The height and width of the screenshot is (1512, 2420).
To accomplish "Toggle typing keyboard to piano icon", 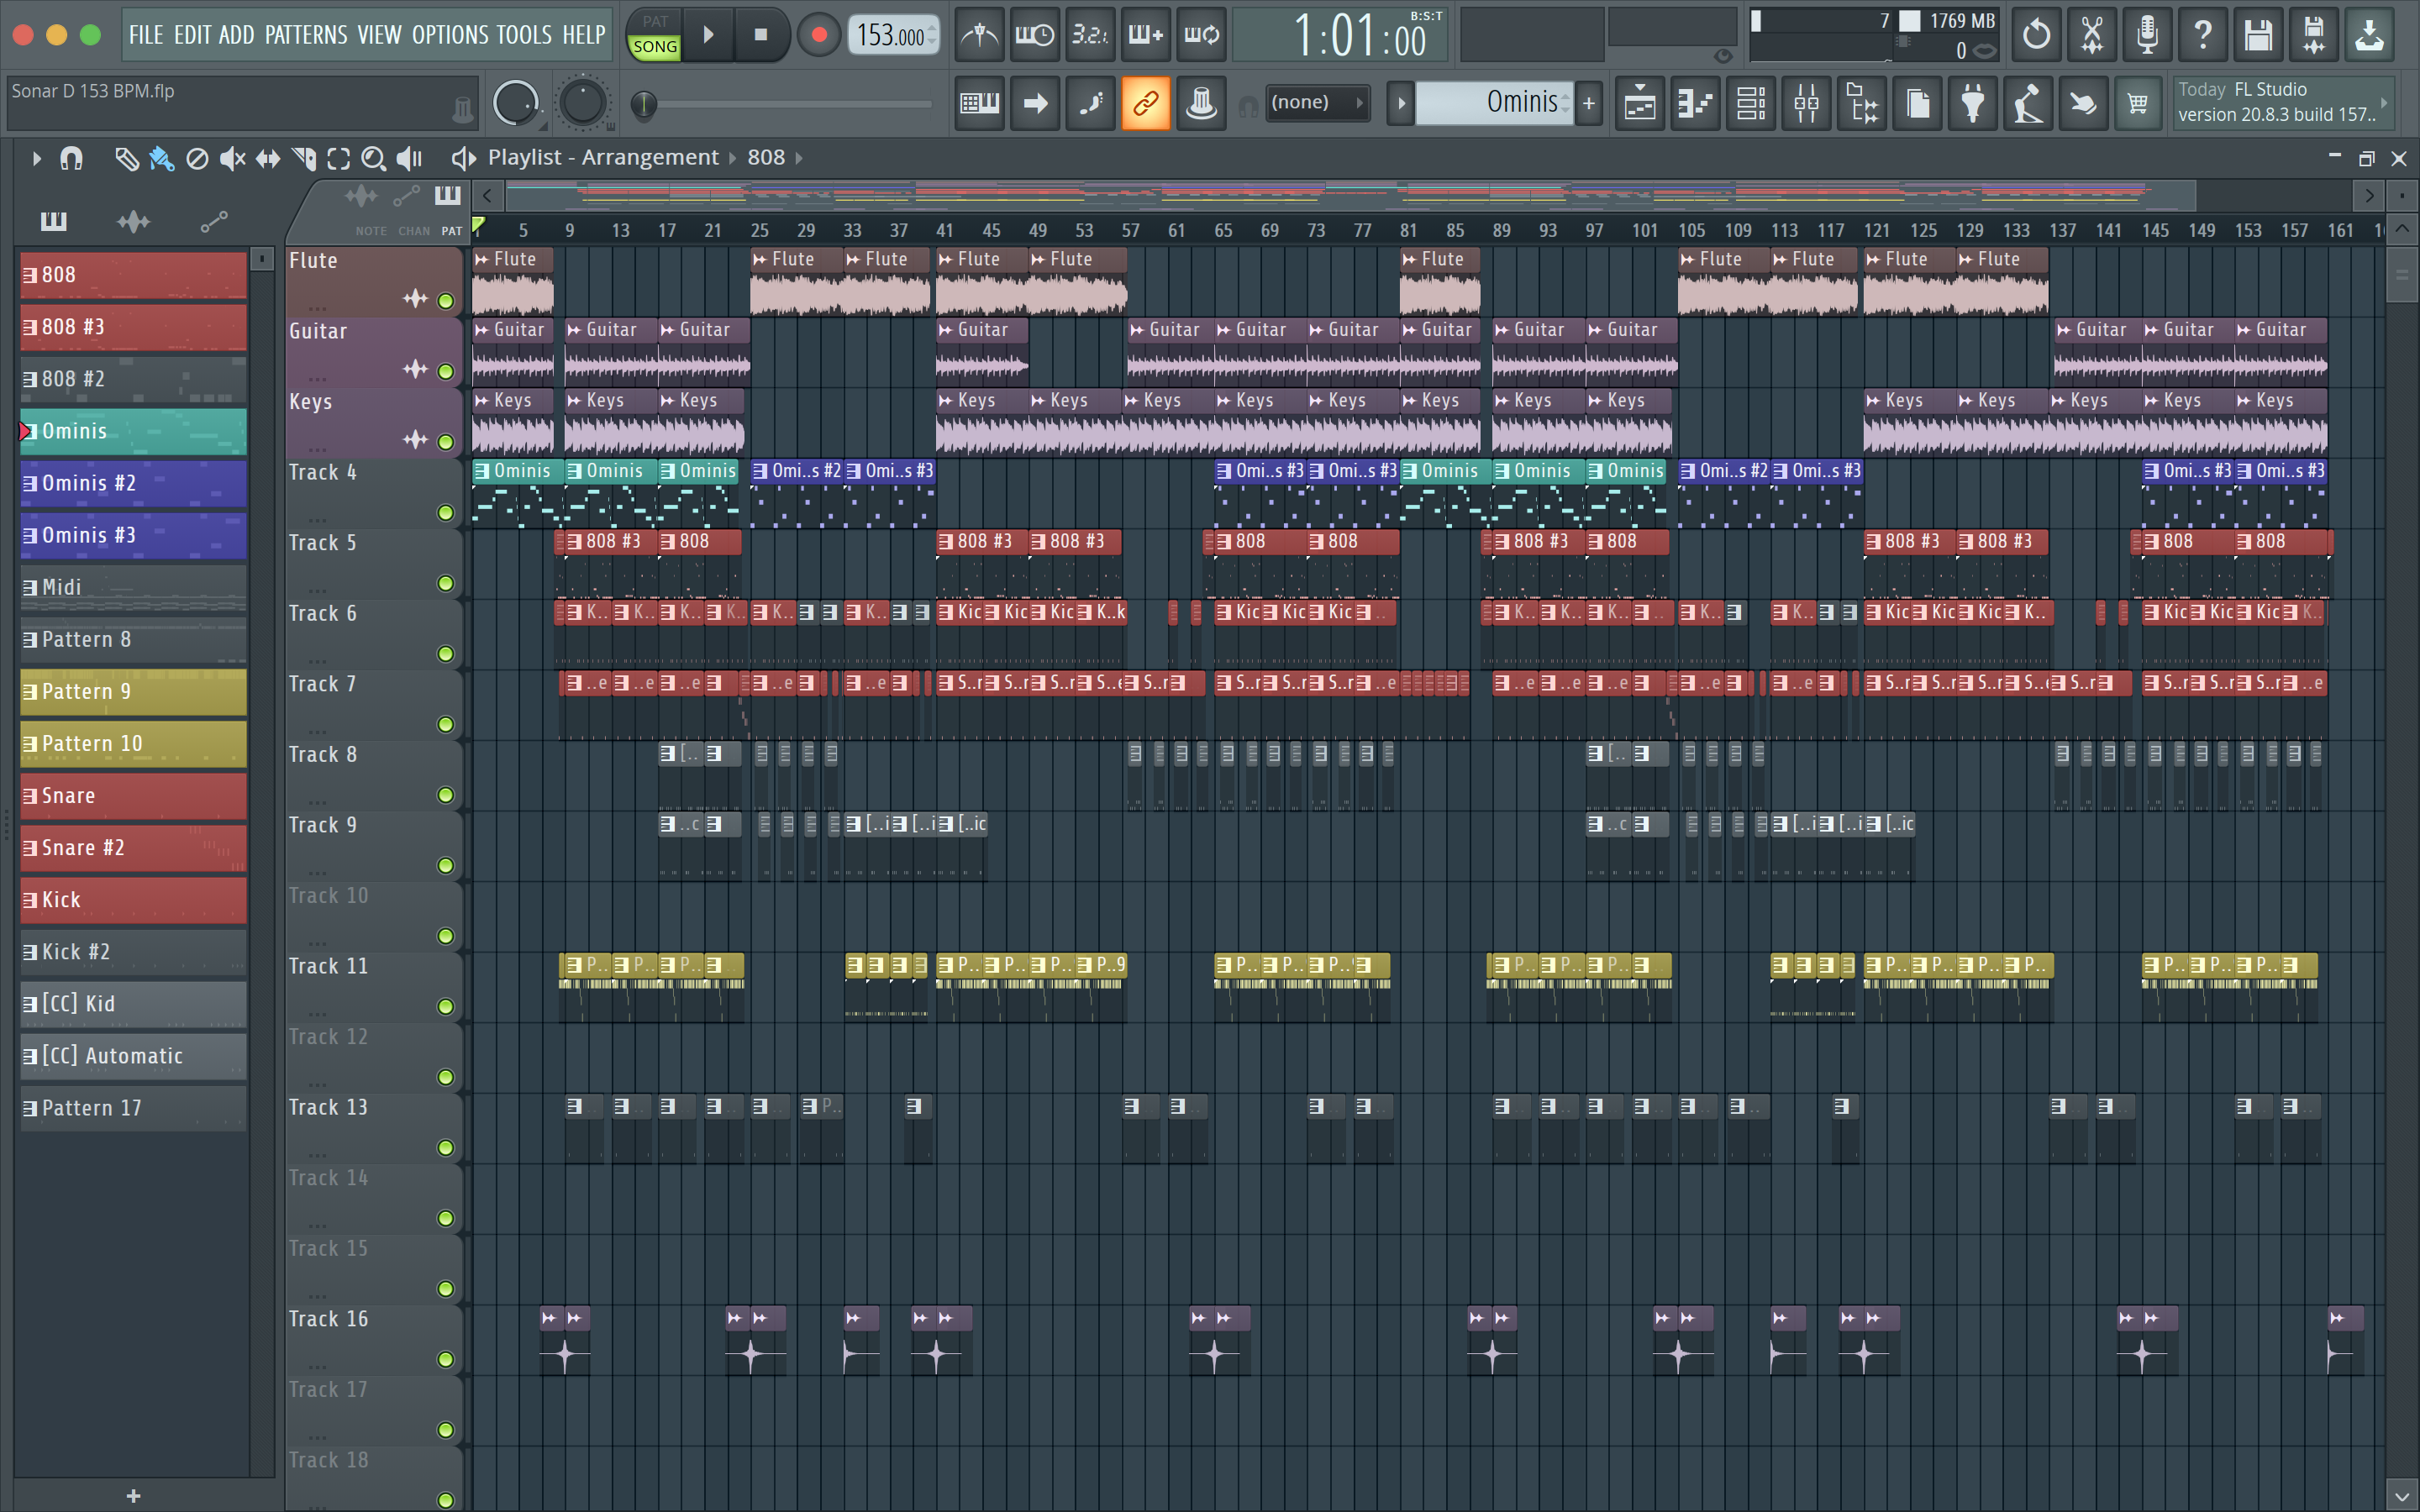I will click(x=980, y=103).
